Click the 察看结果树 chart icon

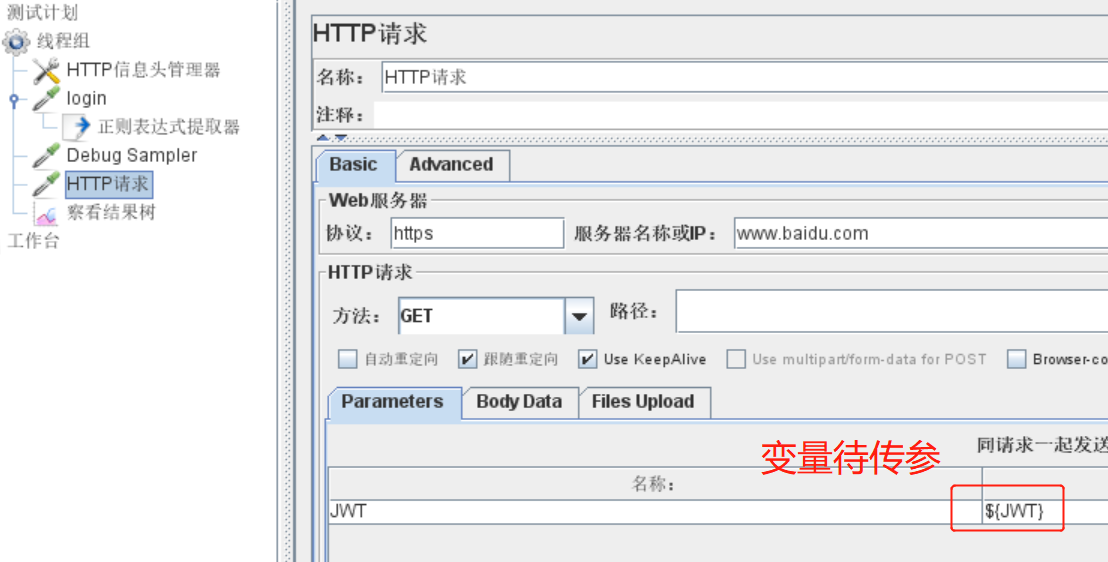click(x=46, y=213)
